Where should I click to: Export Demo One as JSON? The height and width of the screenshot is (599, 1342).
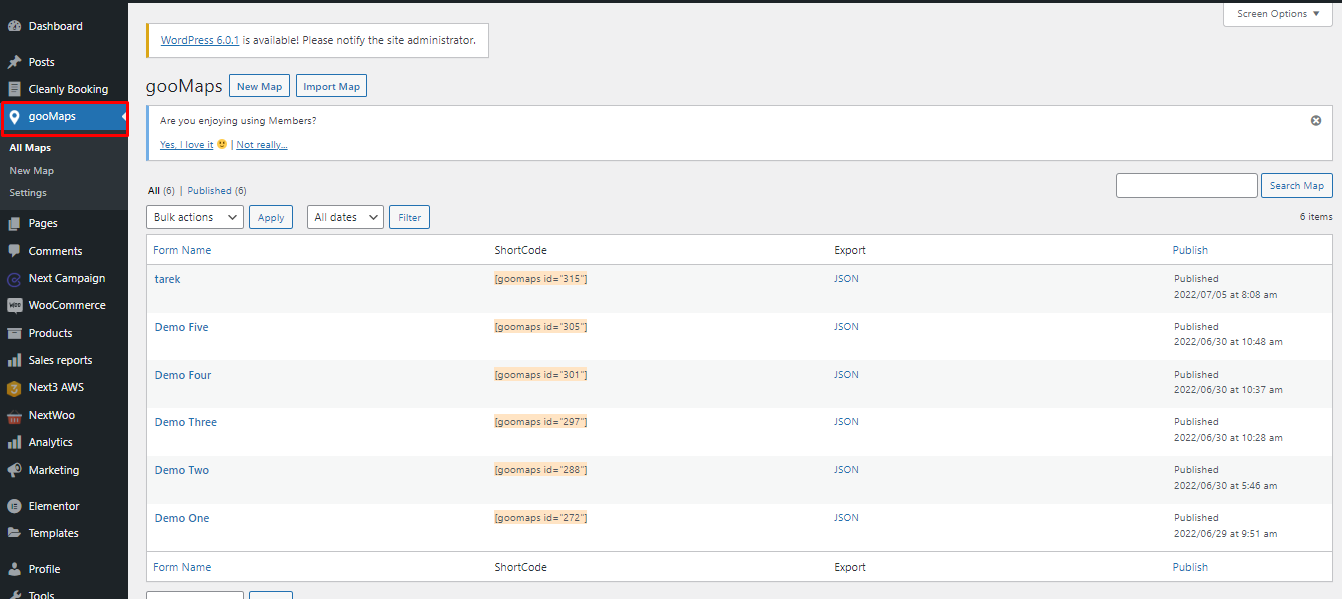coord(846,518)
